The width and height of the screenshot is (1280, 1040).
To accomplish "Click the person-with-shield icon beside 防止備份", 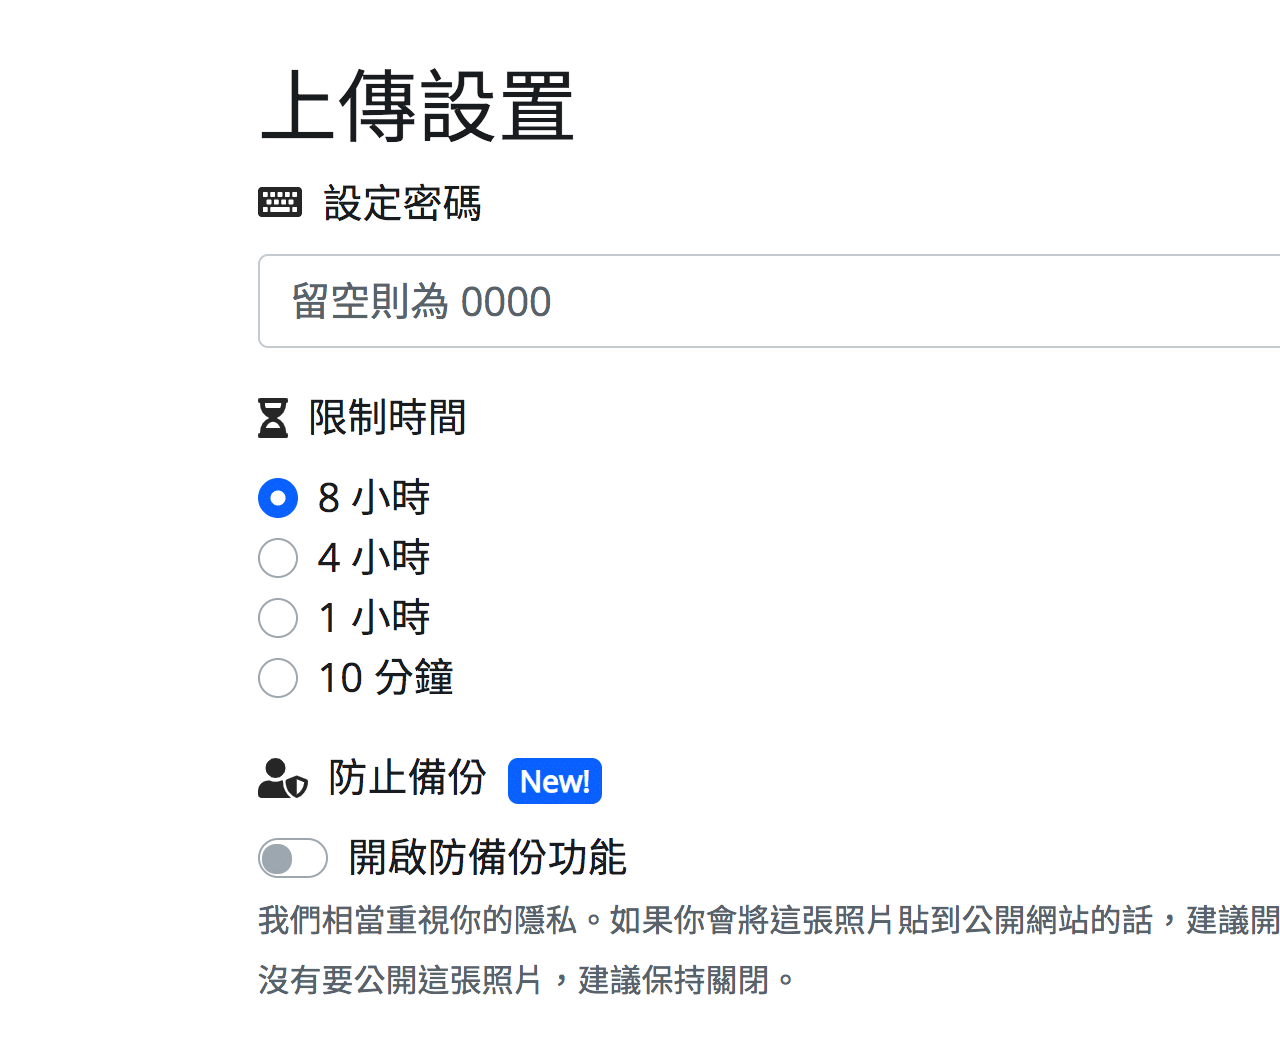I will tap(280, 780).
